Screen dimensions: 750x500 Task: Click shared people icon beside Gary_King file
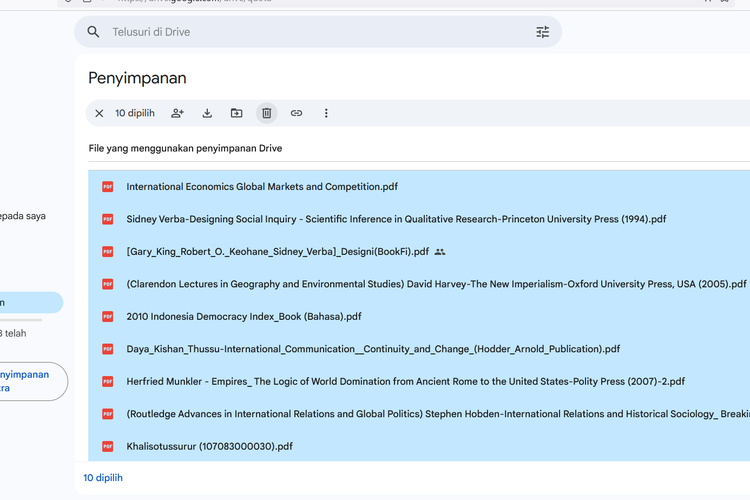(440, 252)
